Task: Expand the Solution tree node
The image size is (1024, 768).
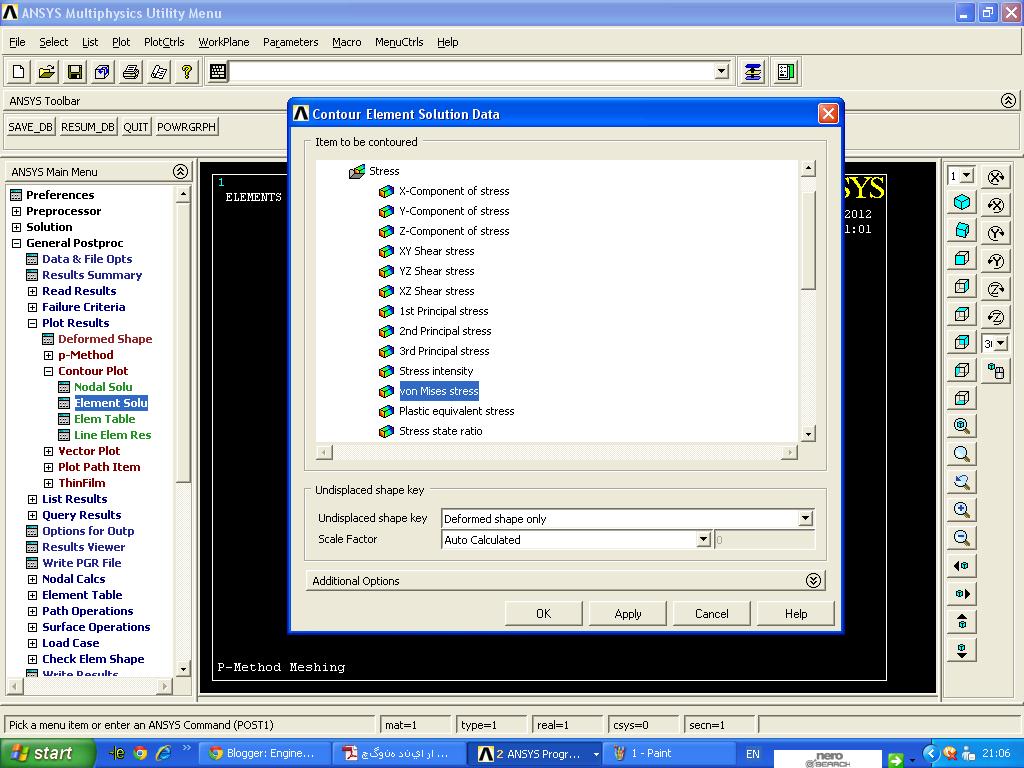Action: pyautogui.click(x=16, y=227)
